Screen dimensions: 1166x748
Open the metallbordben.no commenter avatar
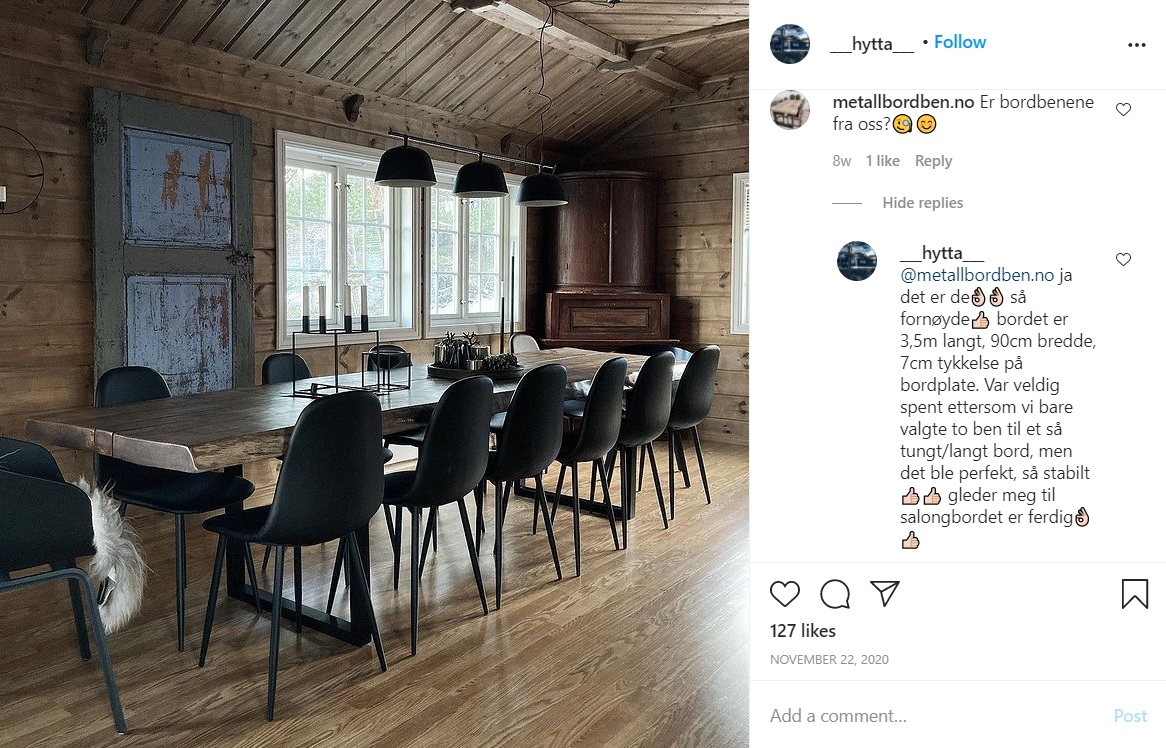click(x=790, y=110)
